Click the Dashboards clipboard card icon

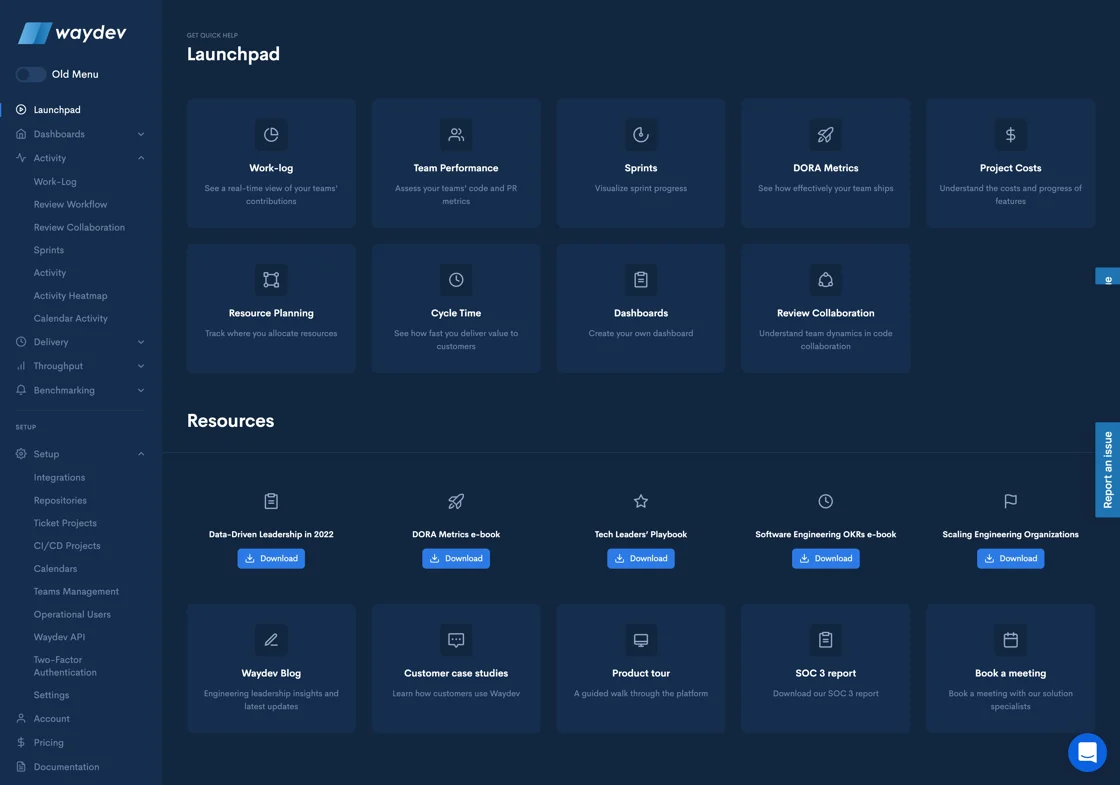point(641,279)
